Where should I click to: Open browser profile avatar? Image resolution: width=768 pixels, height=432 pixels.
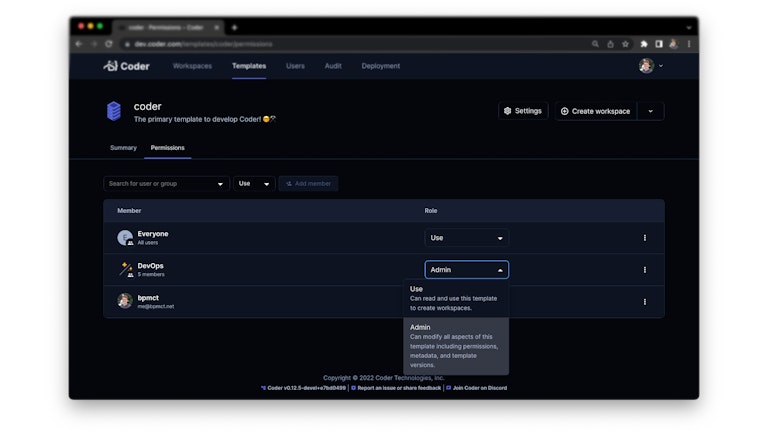pos(673,44)
